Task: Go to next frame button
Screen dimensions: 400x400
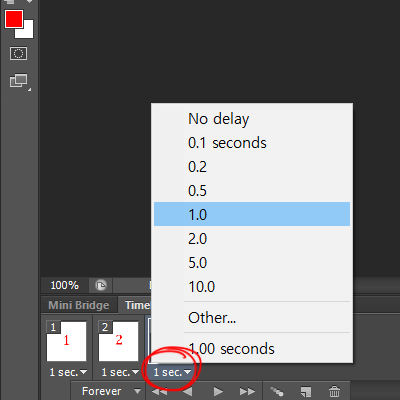Action: [x=247, y=391]
